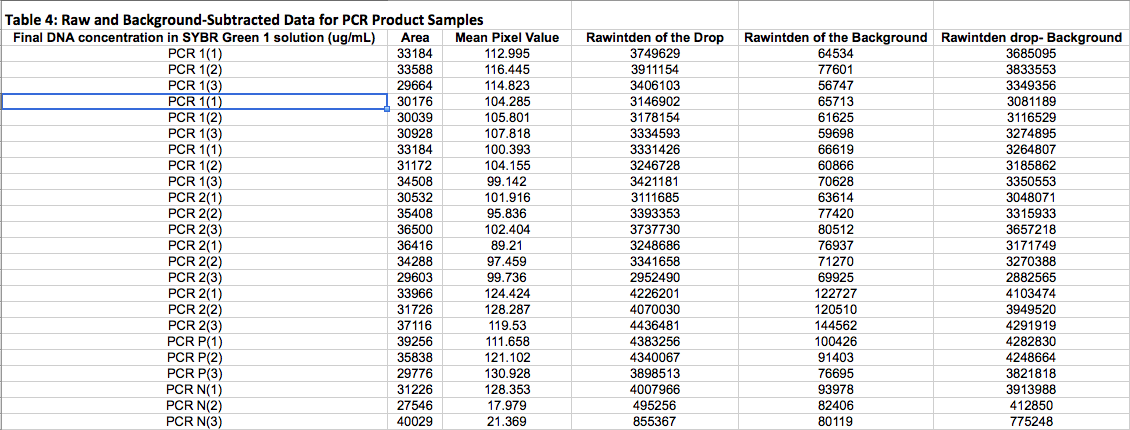
Task: Select the Area value 40029
Action: coord(413,421)
